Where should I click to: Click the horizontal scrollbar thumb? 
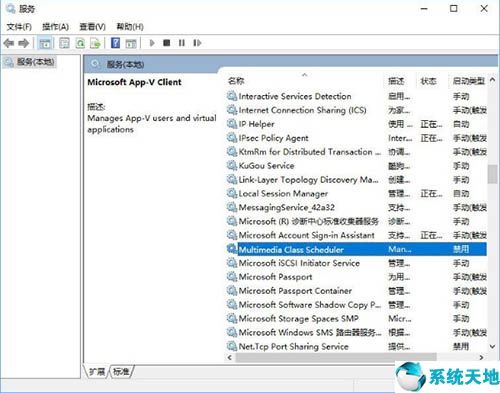(336, 357)
